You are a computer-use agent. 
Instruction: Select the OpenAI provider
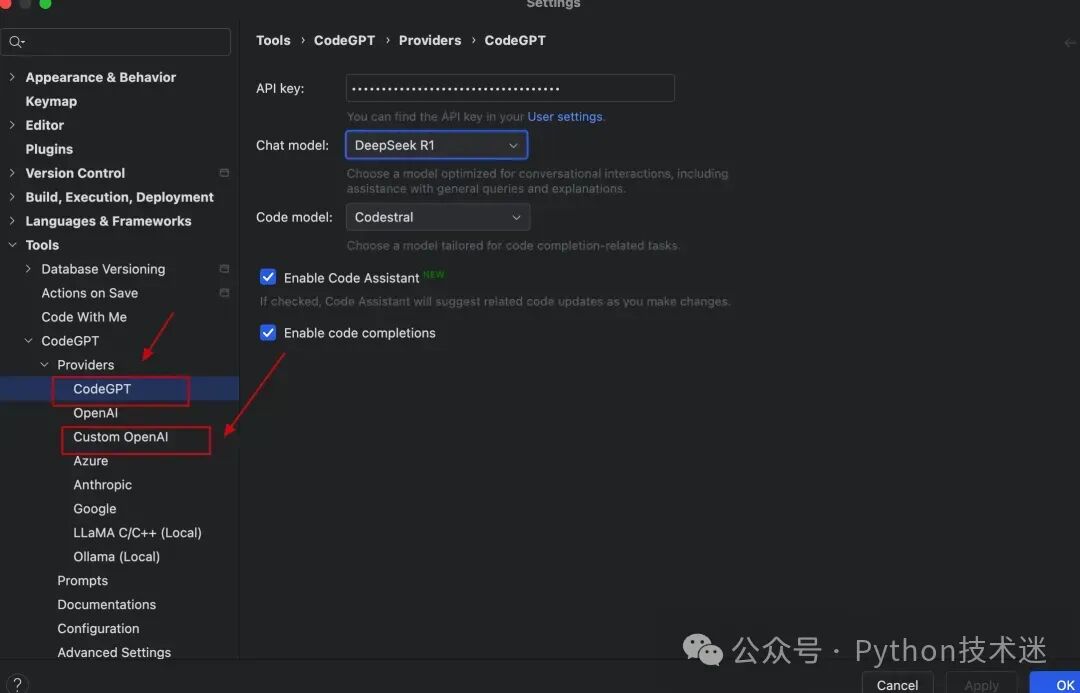[96, 413]
